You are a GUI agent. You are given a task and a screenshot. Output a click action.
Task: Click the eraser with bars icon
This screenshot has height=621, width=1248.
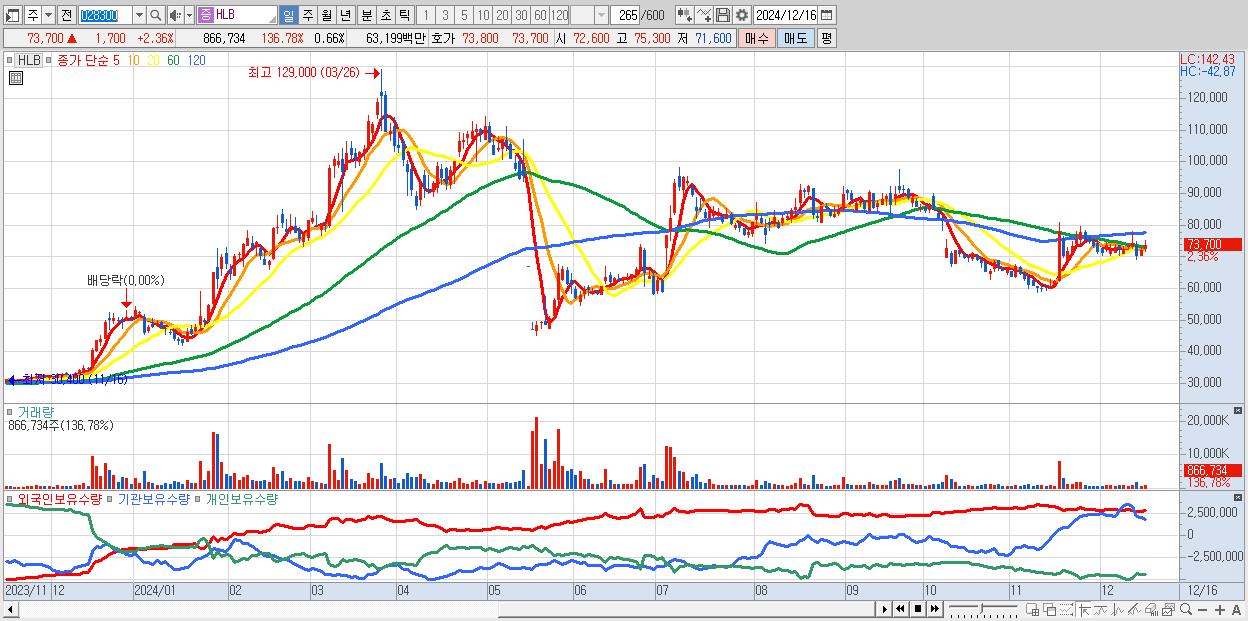point(1151,610)
